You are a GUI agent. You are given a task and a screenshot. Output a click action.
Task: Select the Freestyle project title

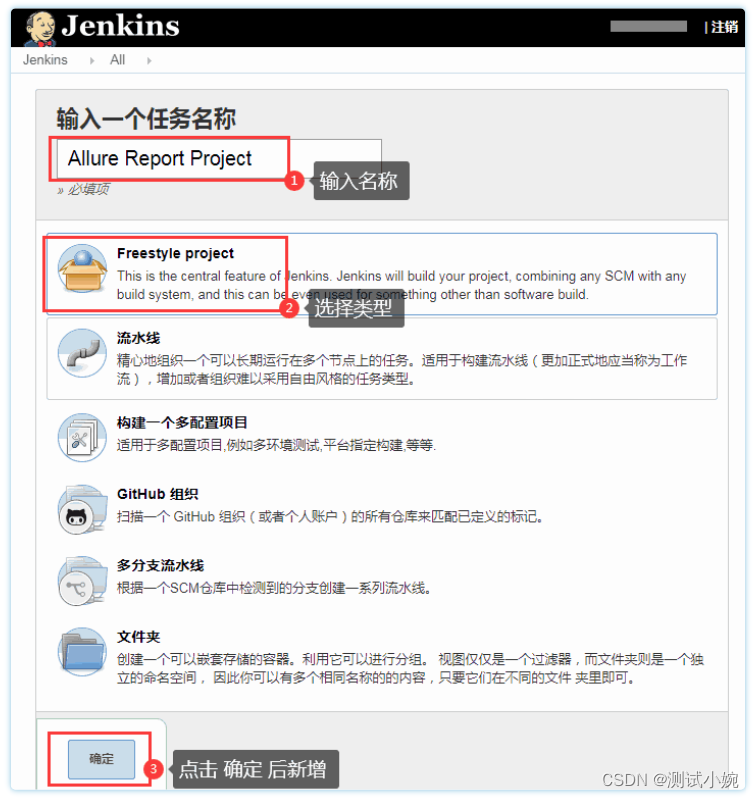point(175,253)
